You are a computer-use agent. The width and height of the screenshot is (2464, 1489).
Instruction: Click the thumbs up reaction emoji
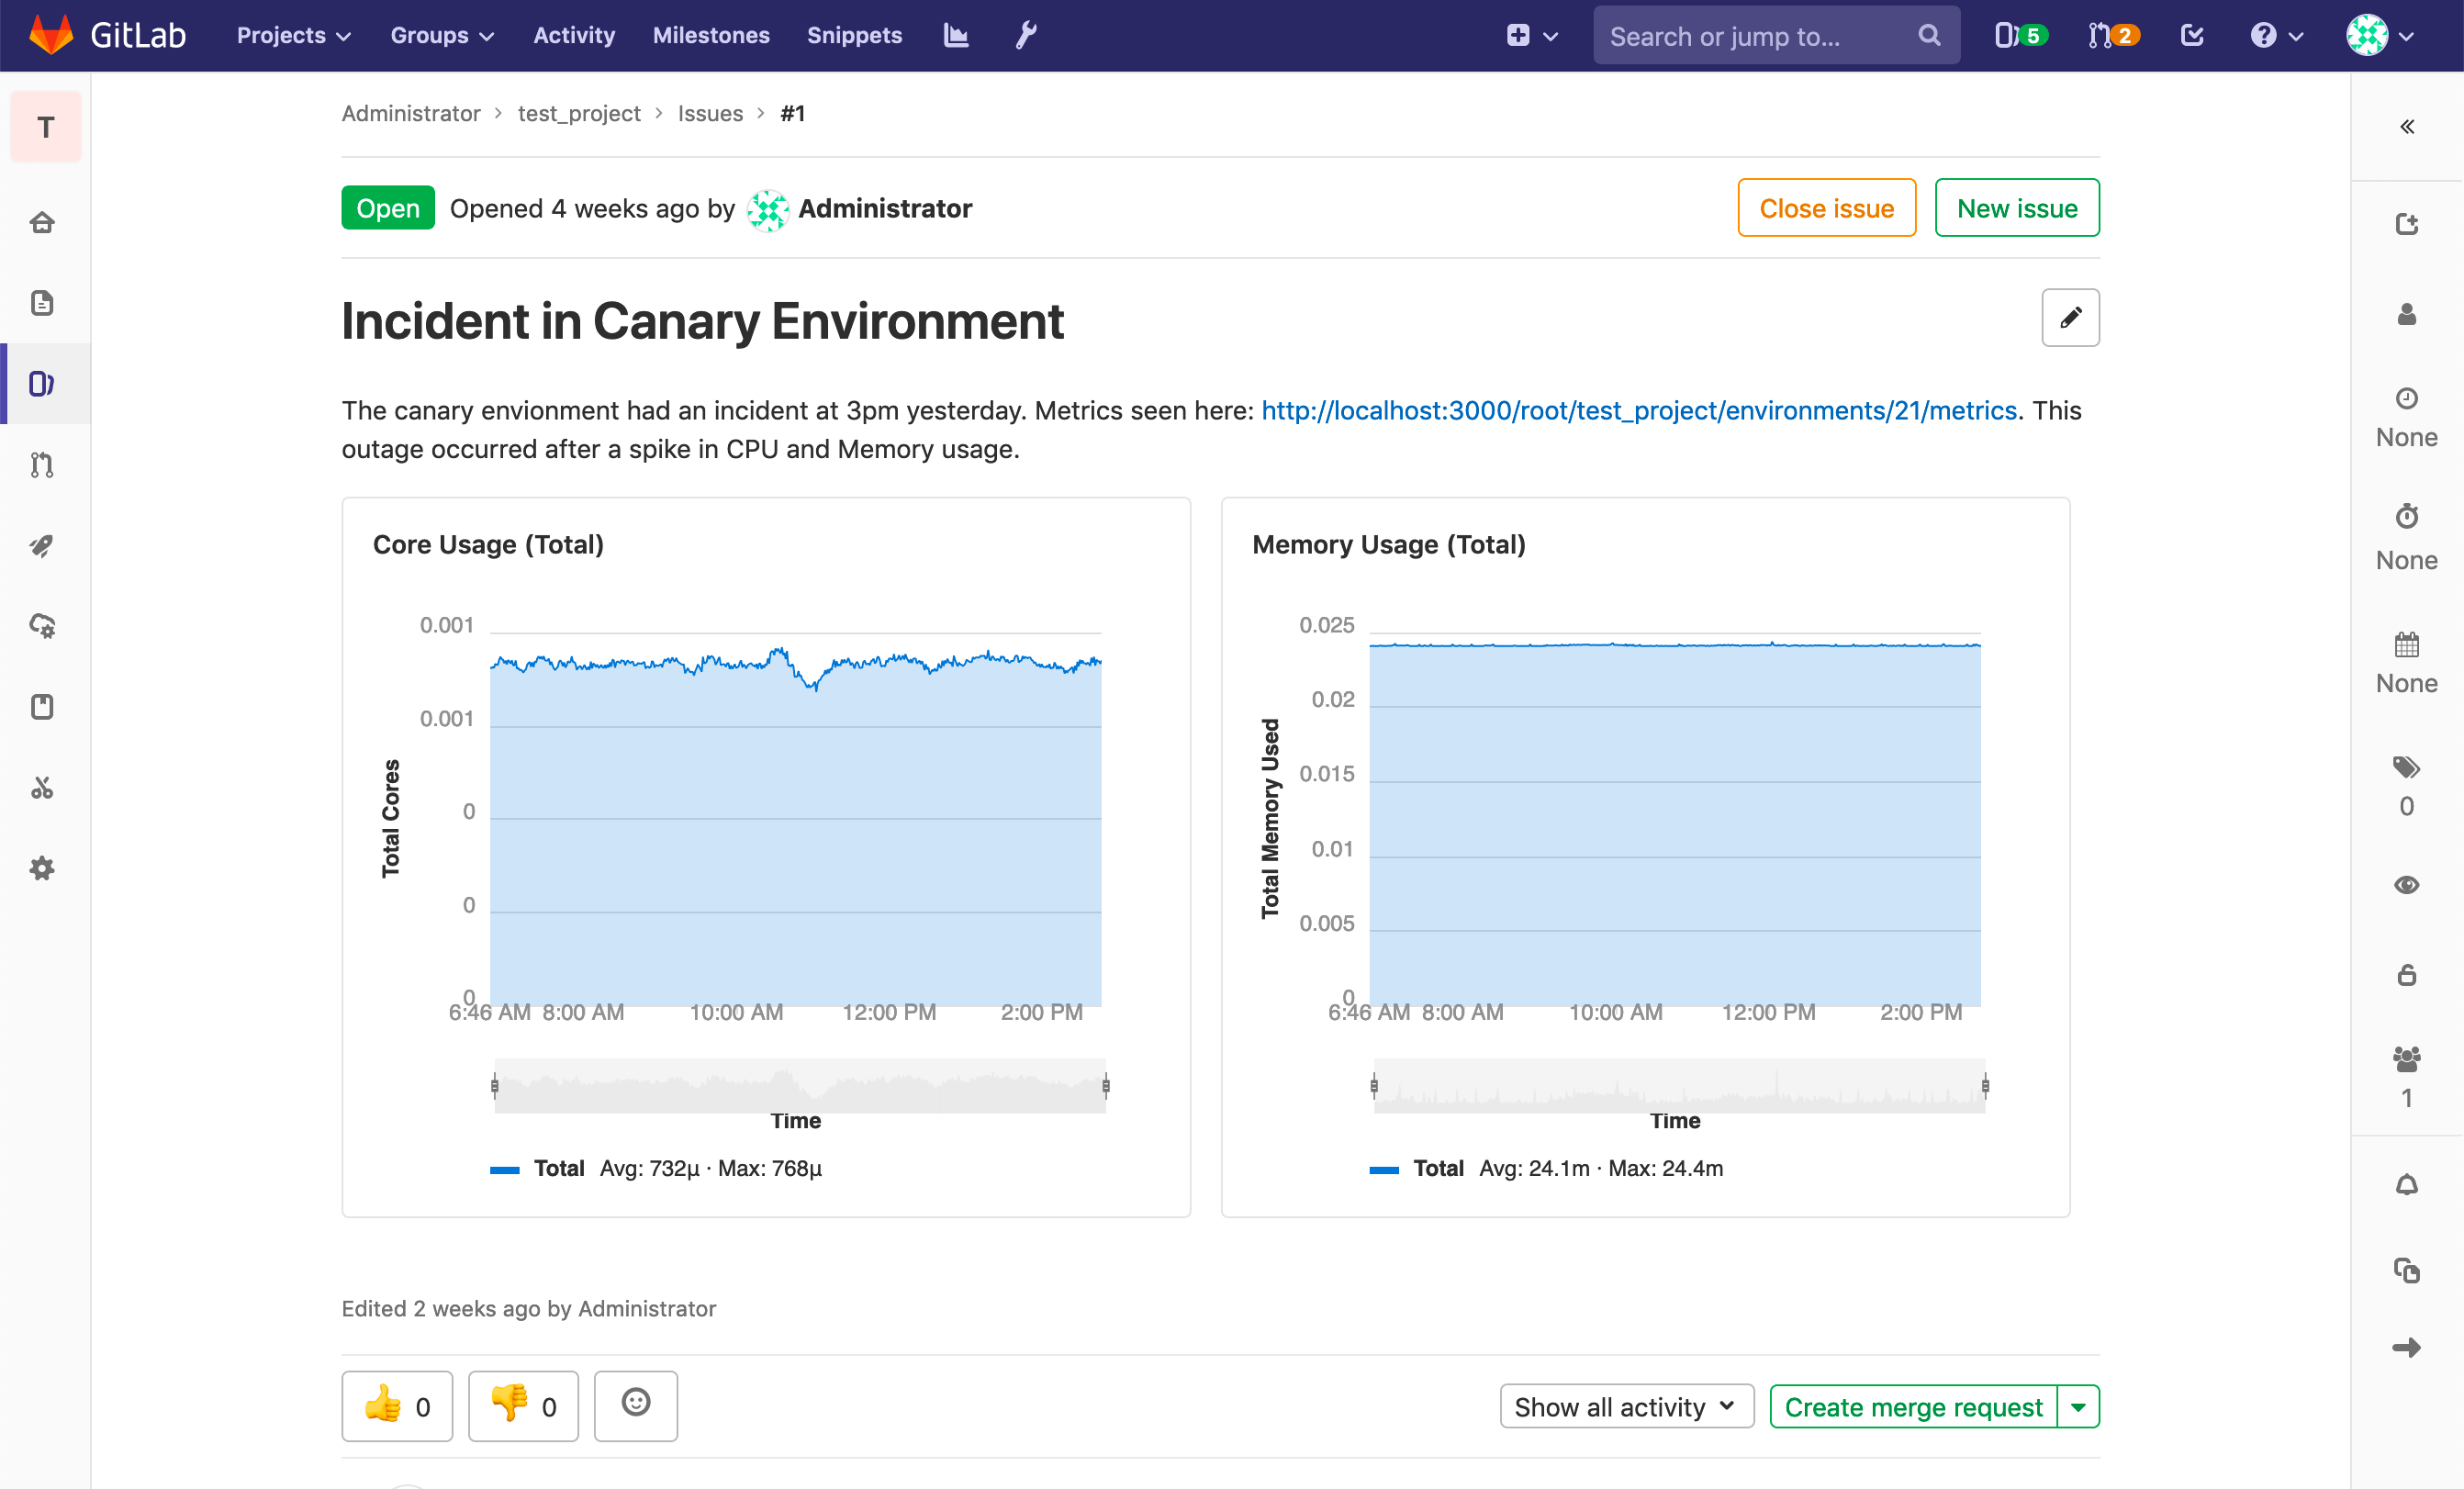coord(396,1405)
